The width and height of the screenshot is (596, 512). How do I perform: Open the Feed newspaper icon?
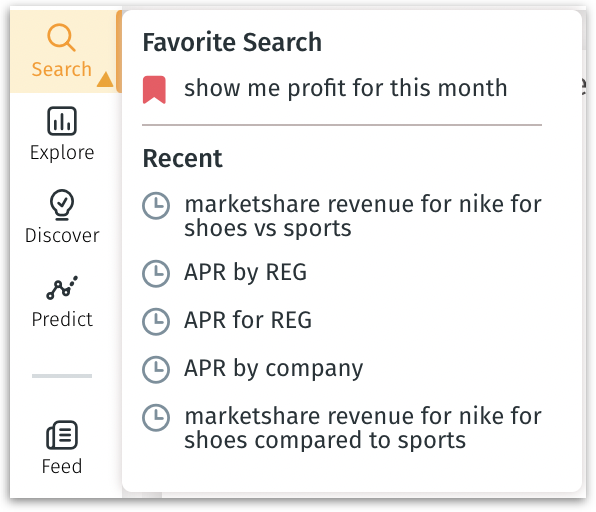62,435
